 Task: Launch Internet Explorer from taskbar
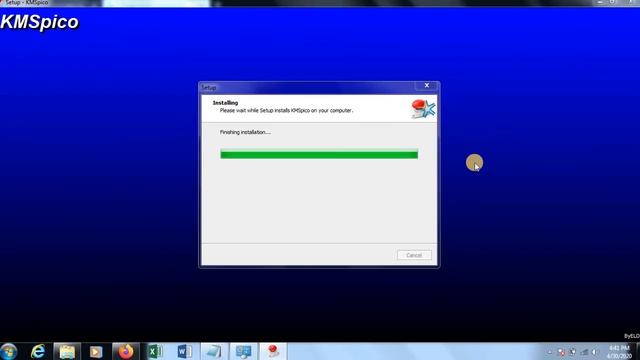38,351
